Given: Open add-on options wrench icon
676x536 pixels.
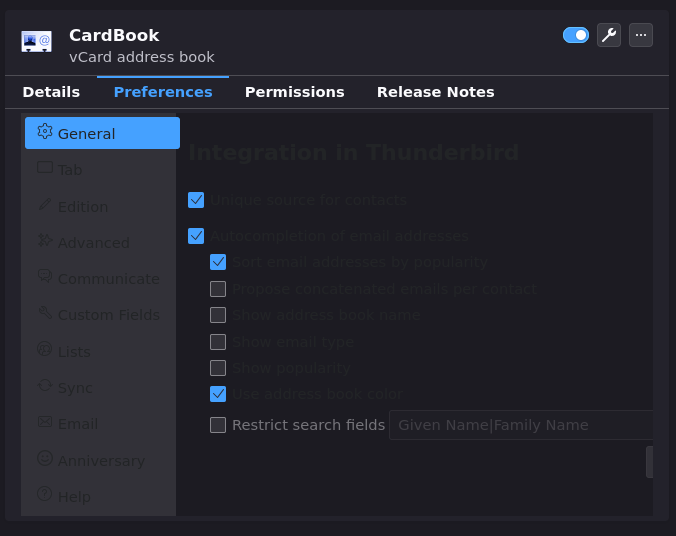Looking at the screenshot, I should [x=608, y=35].
